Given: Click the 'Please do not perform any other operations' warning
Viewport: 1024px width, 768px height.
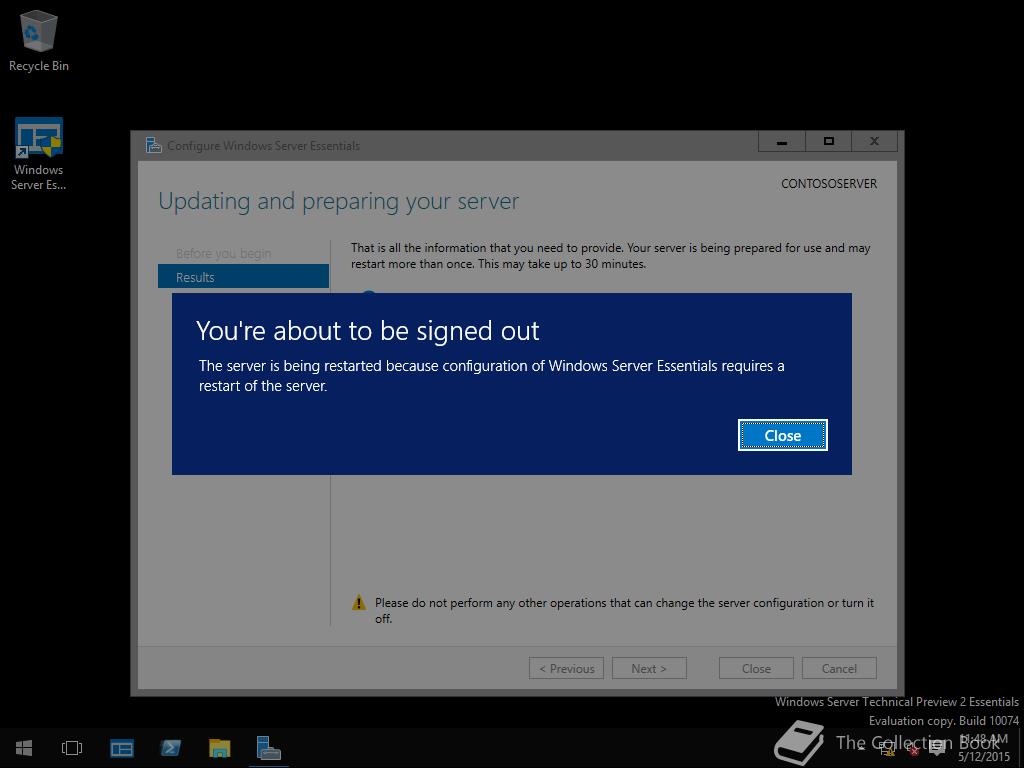Looking at the screenshot, I should (x=624, y=610).
